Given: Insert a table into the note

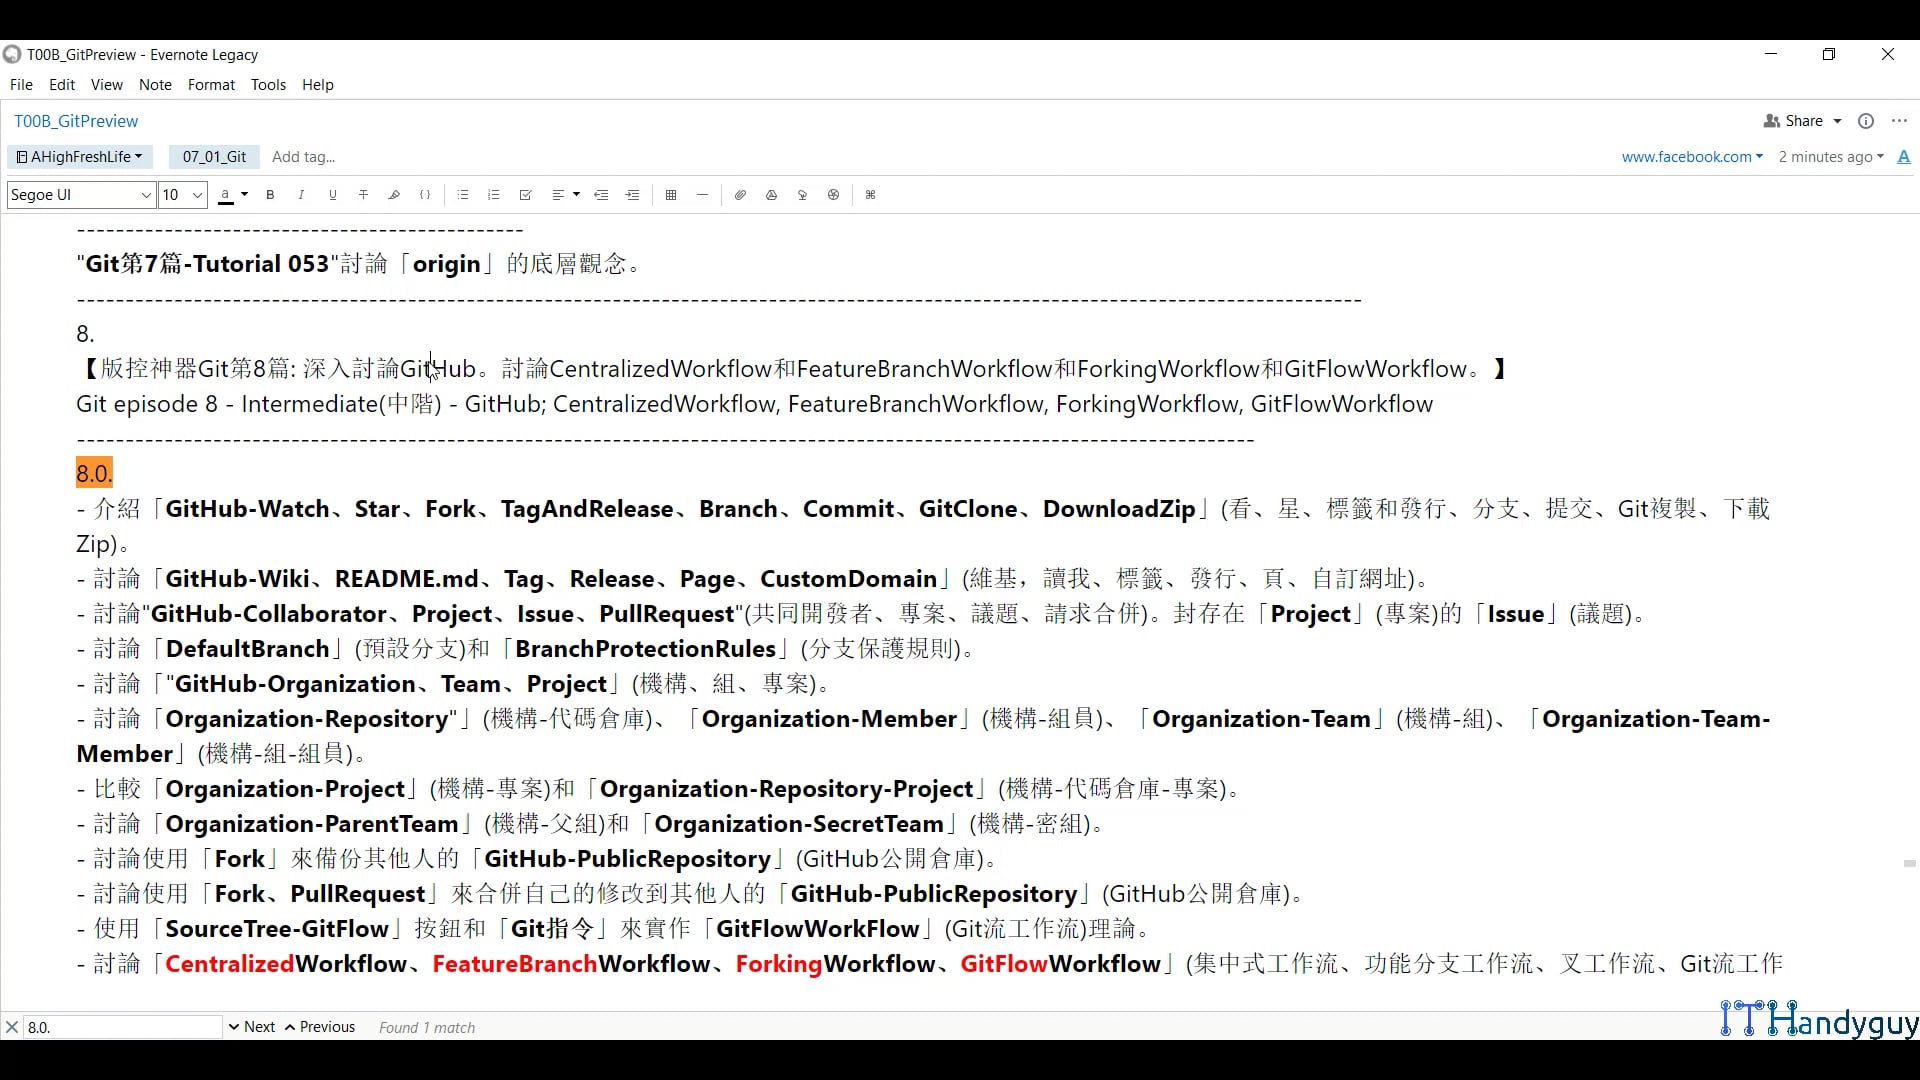Looking at the screenshot, I should (671, 195).
